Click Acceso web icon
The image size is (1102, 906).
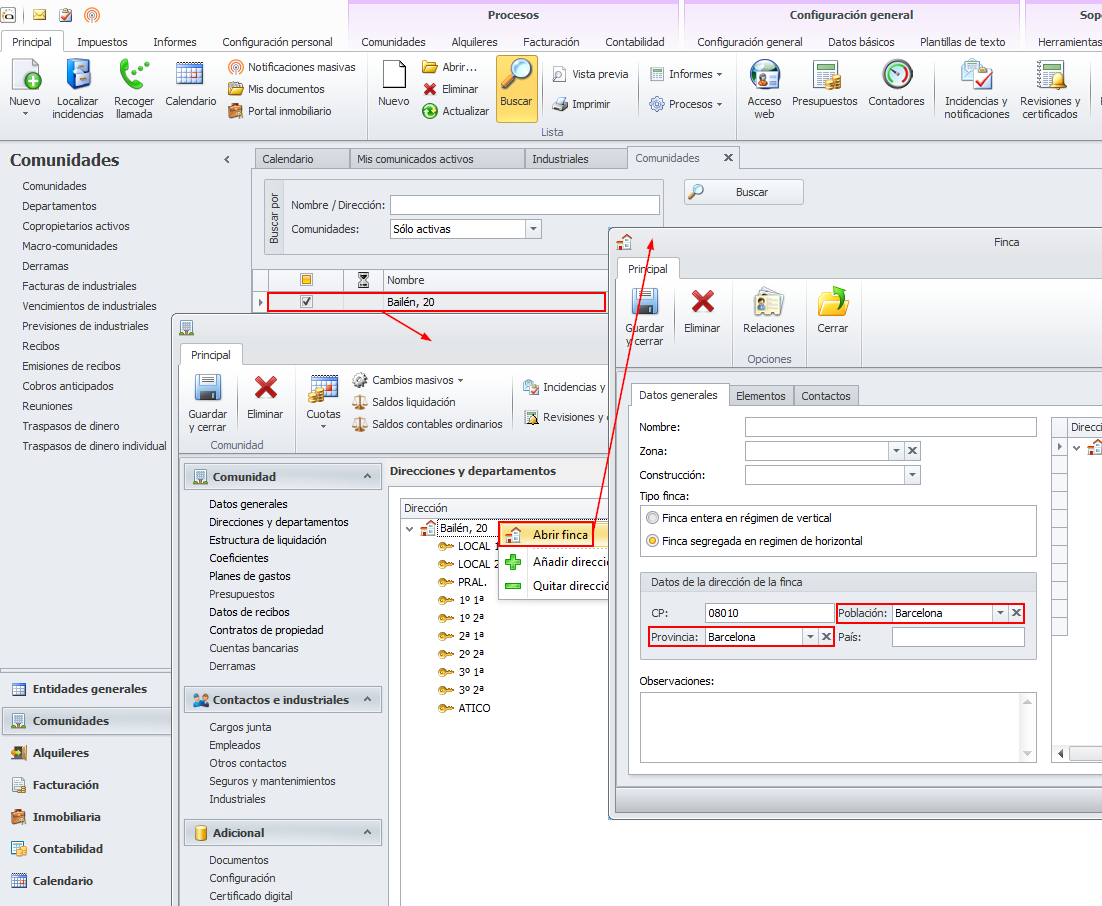764,76
